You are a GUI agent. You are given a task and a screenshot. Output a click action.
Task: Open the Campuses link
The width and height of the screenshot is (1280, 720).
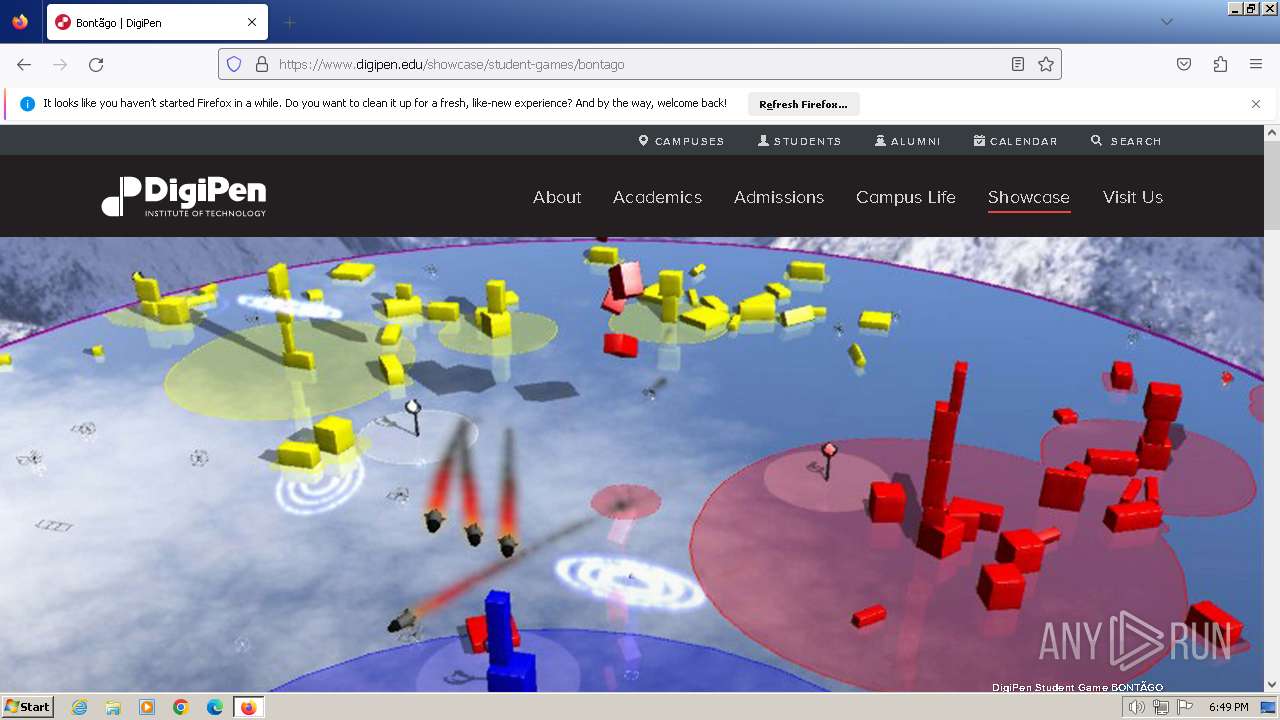[681, 141]
